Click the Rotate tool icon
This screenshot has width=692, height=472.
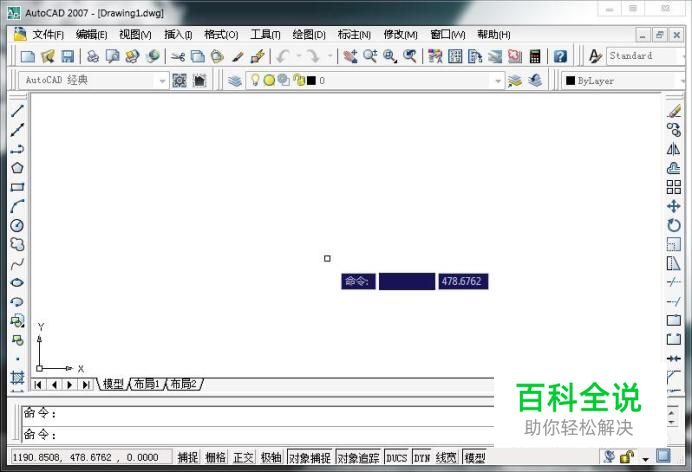point(673,225)
